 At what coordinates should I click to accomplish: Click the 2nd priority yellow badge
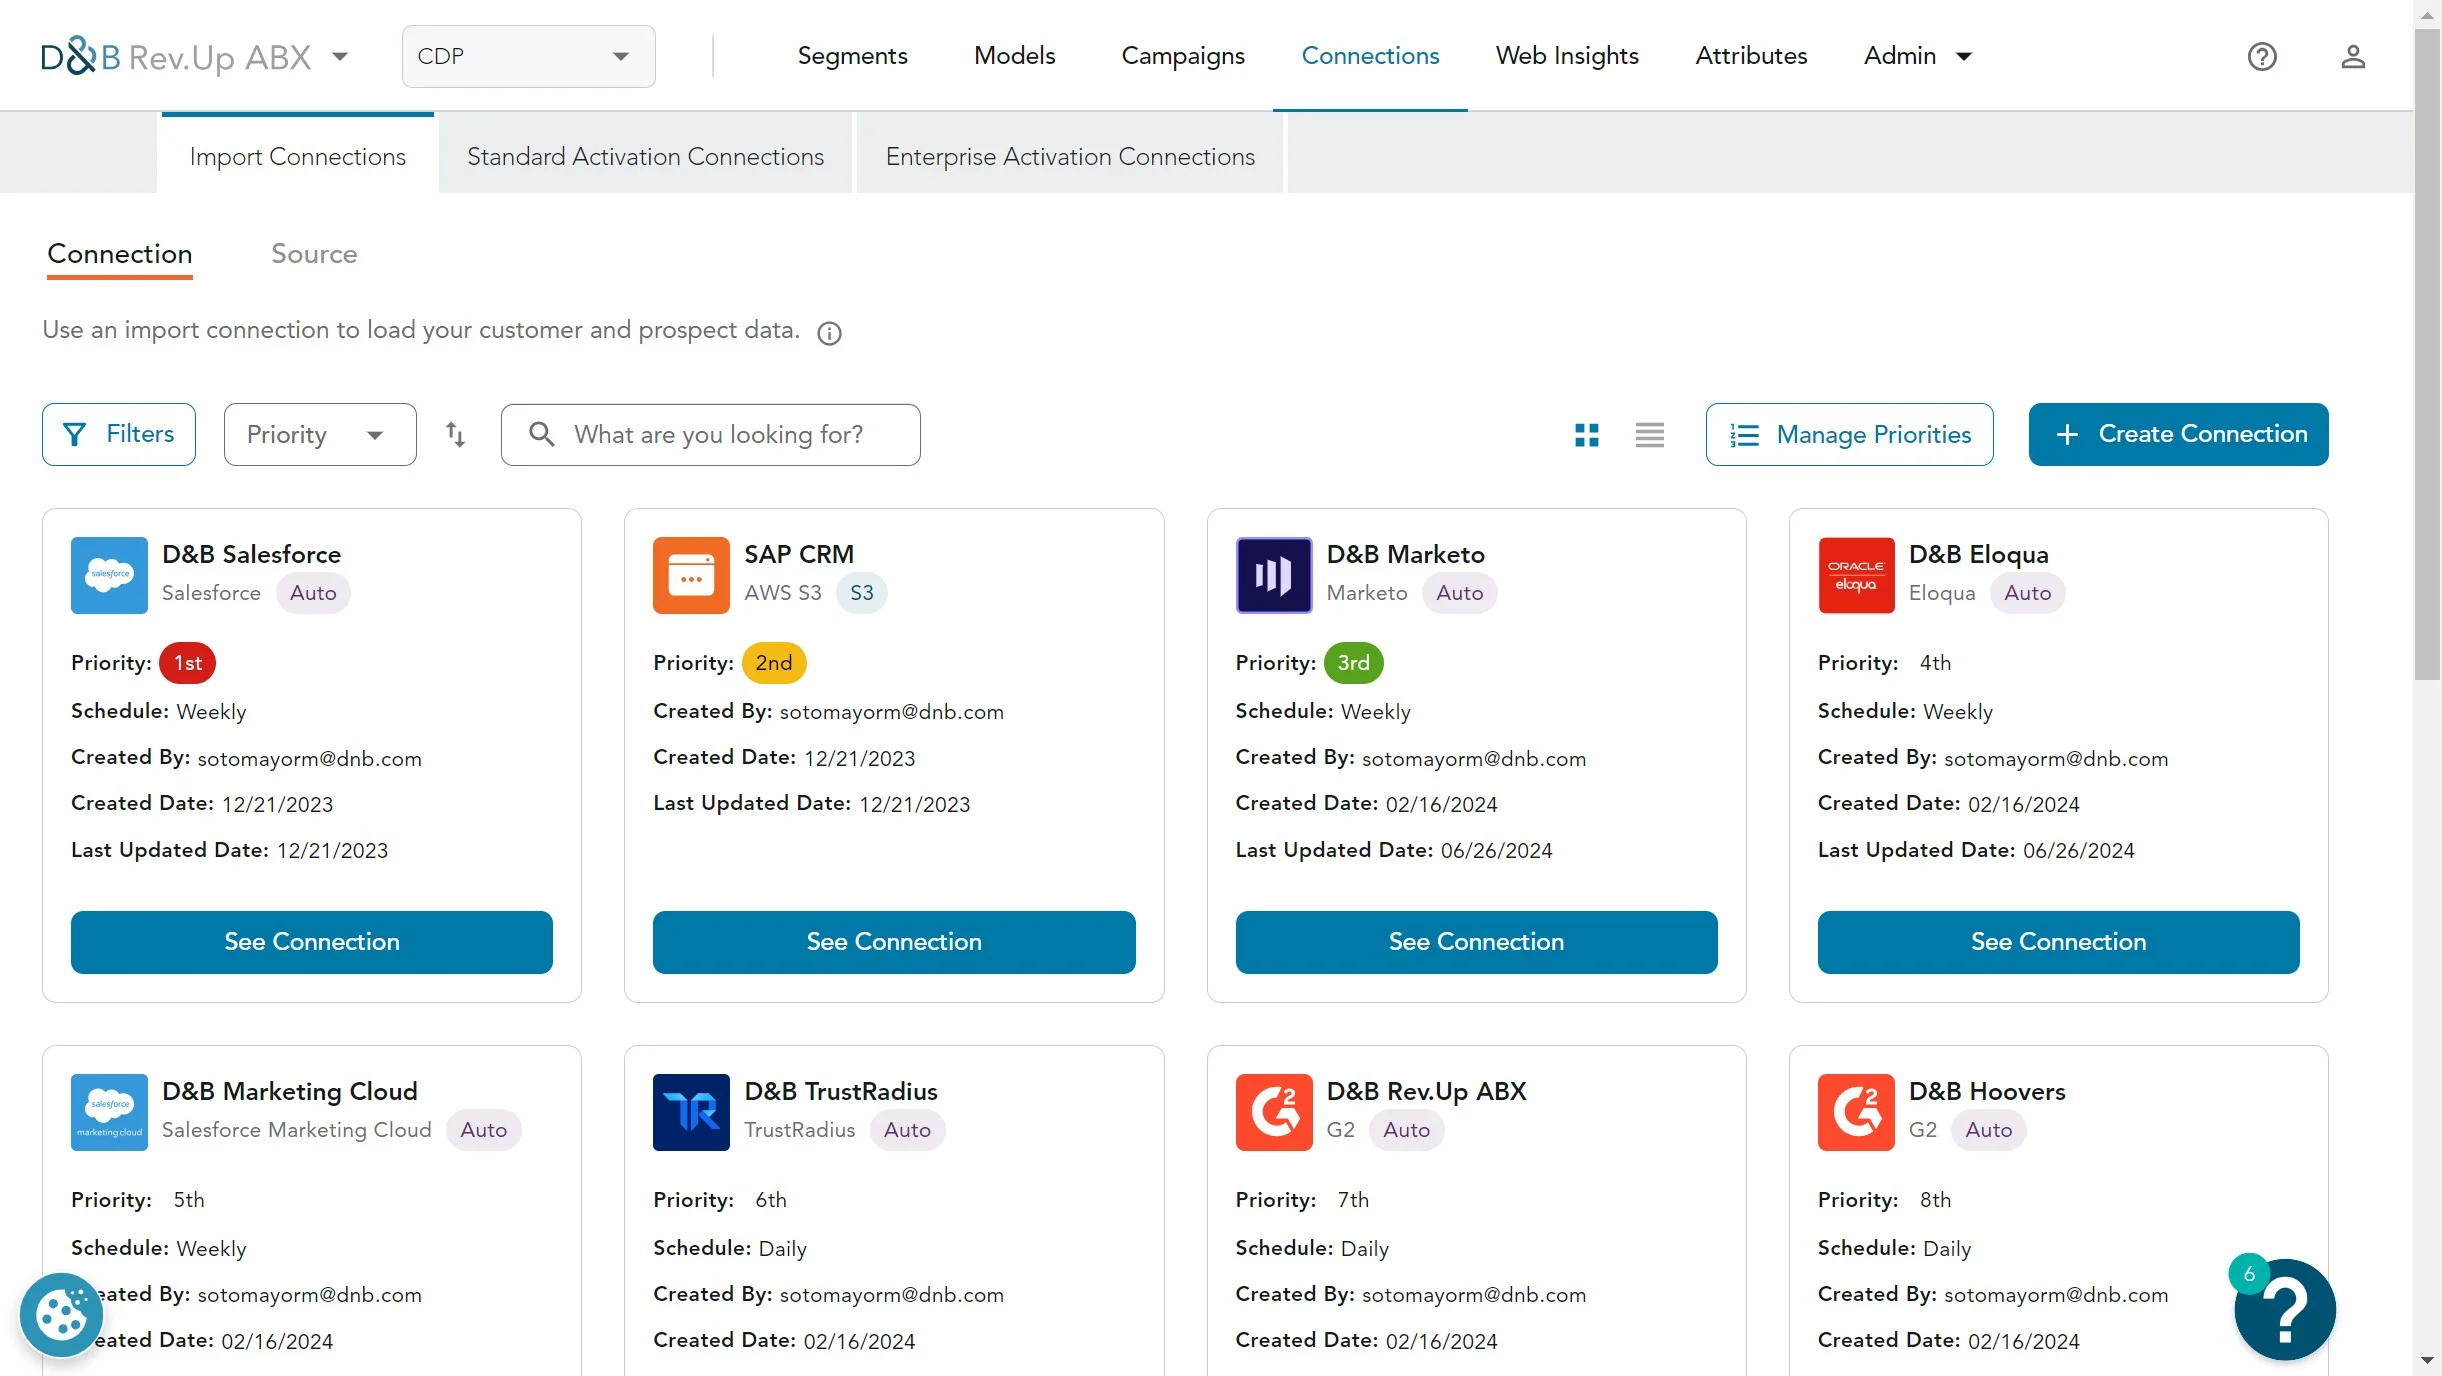[x=774, y=663]
